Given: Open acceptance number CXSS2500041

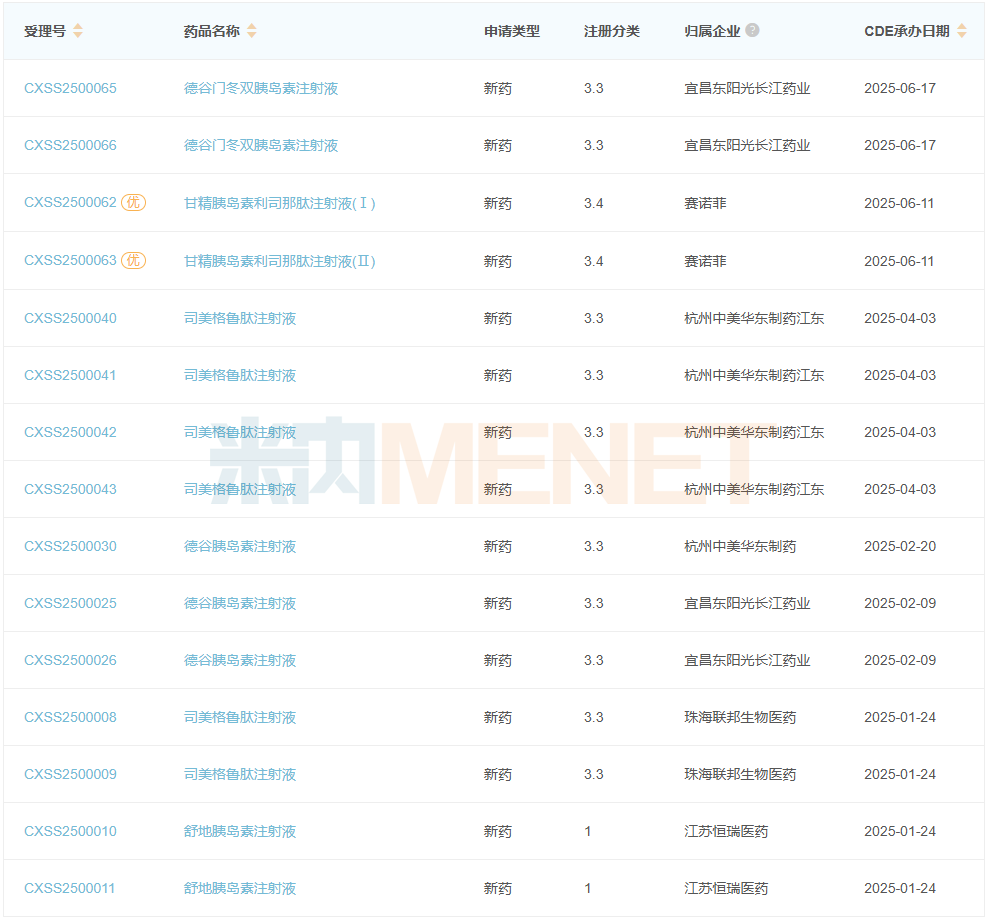Looking at the screenshot, I should [70, 376].
